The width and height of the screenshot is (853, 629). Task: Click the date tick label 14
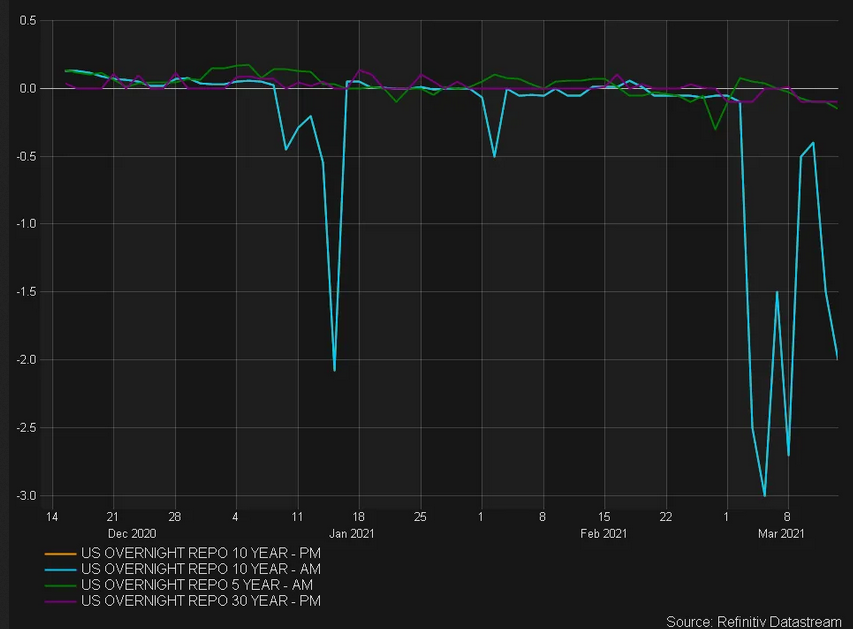pos(52,517)
